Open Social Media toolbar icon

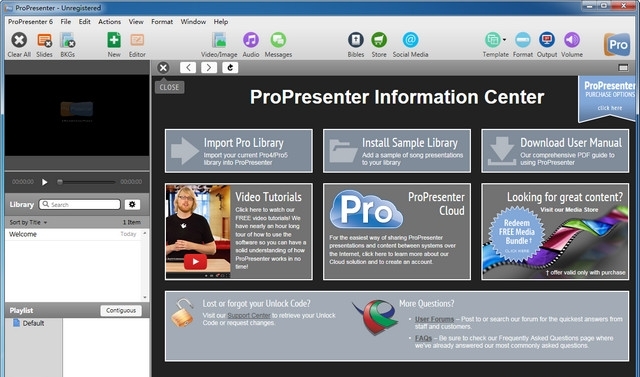tap(410, 40)
